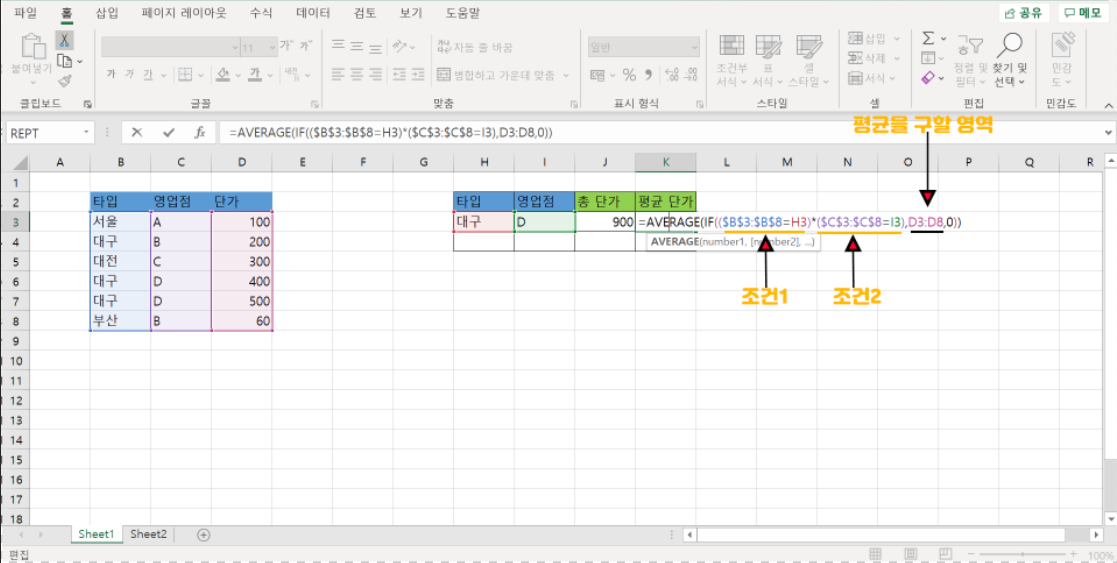The height and width of the screenshot is (563, 1117).
Task: Open Cell Styles (셀 스타일)
Action: coord(809,60)
